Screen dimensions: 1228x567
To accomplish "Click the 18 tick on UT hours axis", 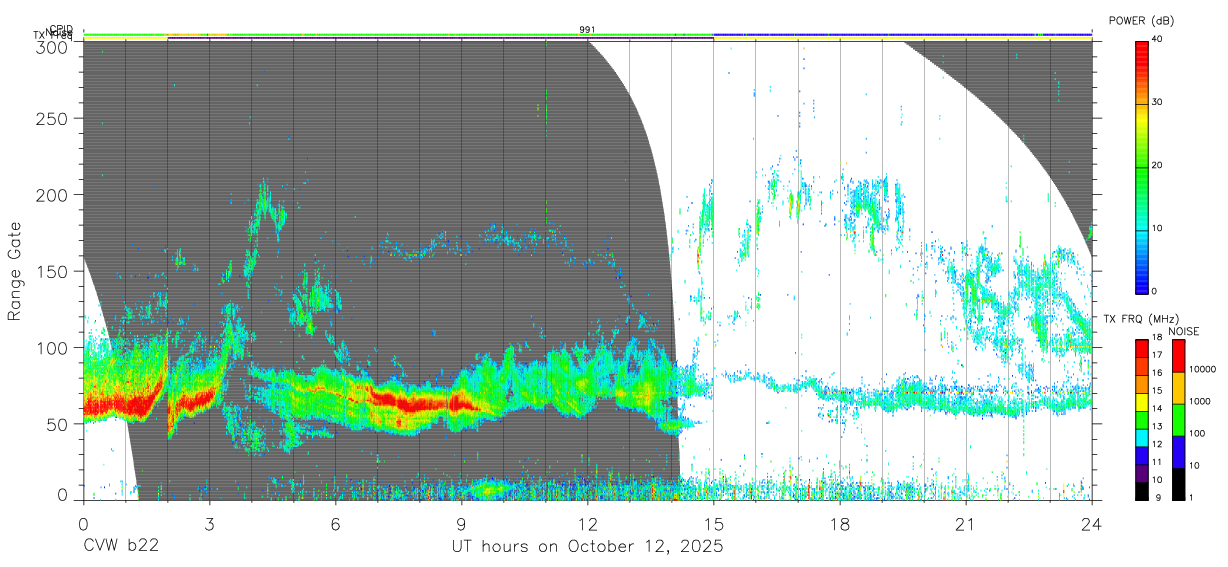I will (x=840, y=524).
